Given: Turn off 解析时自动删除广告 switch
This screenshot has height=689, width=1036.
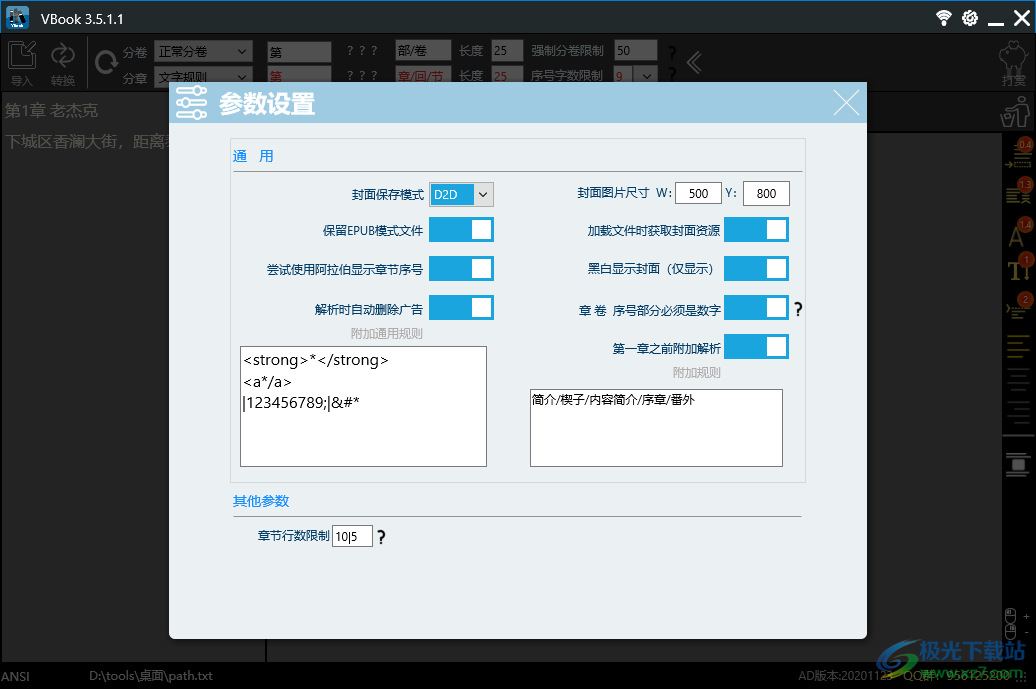Looking at the screenshot, I should tap(461, 307).
